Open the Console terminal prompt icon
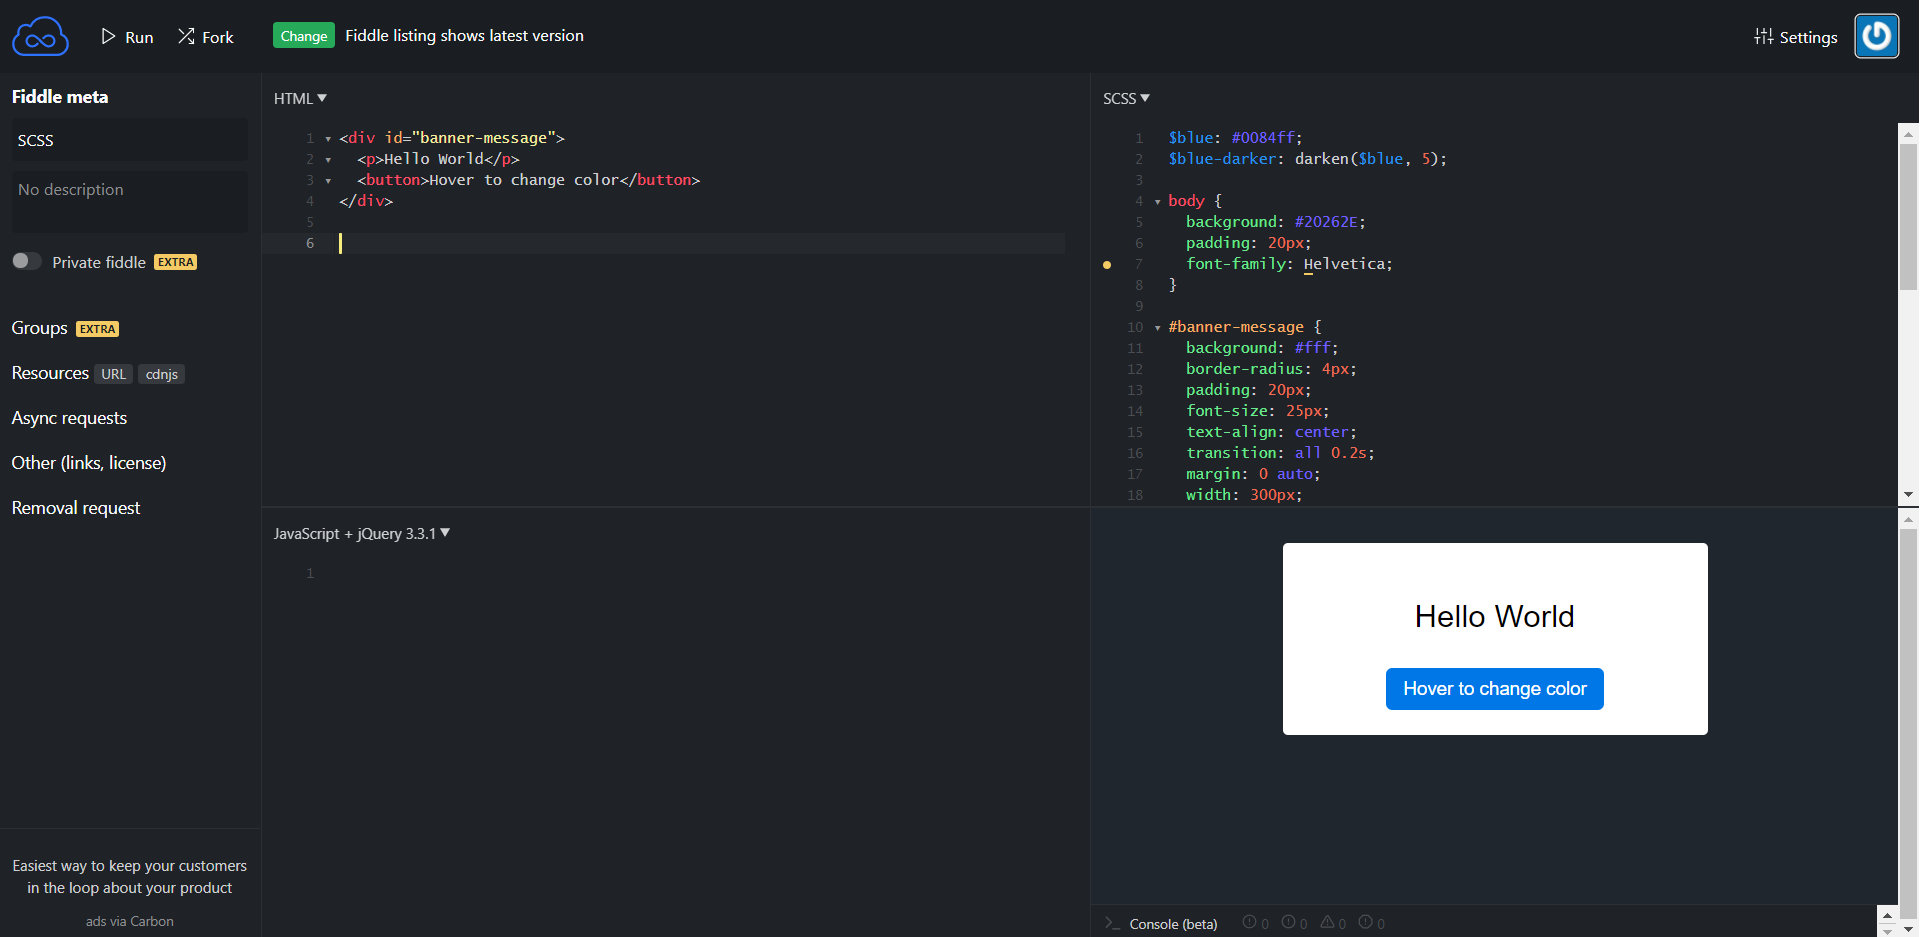The width and height of the screenshot is (1921, 937). pos(1112,923)
